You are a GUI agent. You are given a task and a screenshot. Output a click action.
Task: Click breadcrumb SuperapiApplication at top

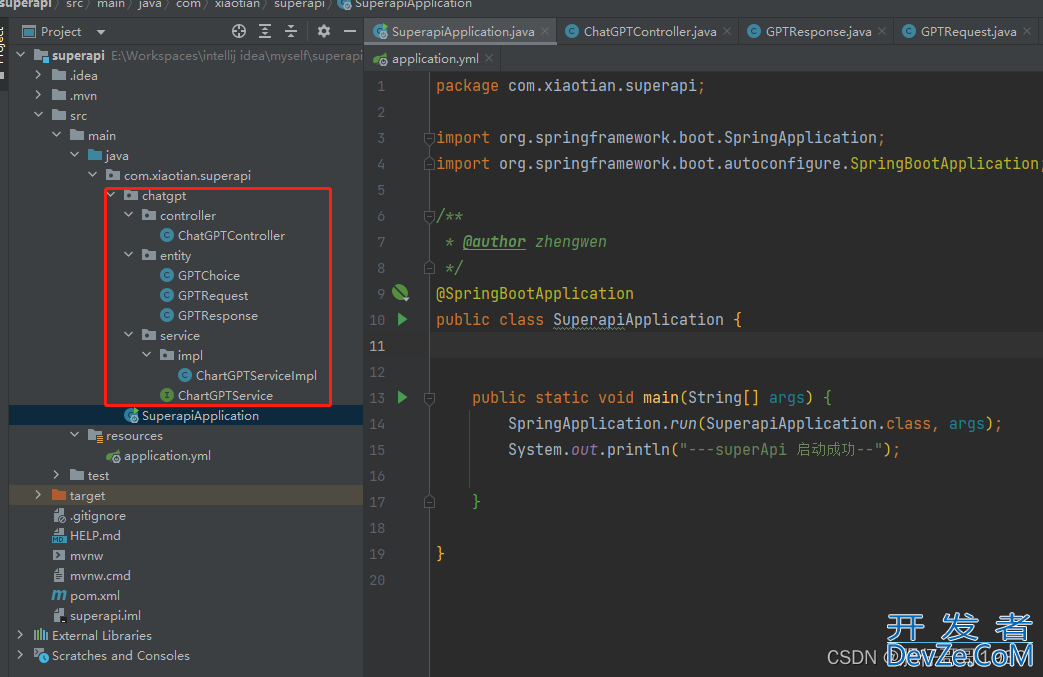(413, 5)
